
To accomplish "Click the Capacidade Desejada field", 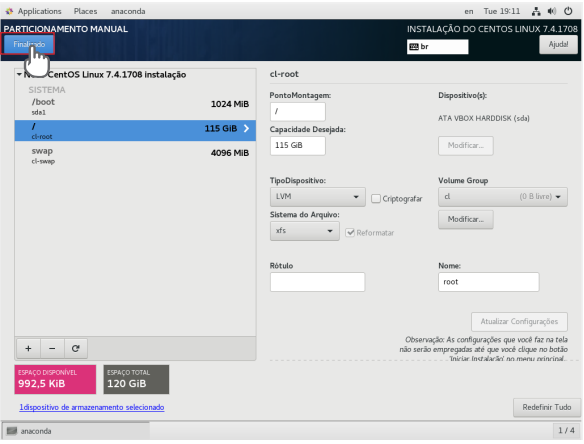I will [x=298, y=145].
